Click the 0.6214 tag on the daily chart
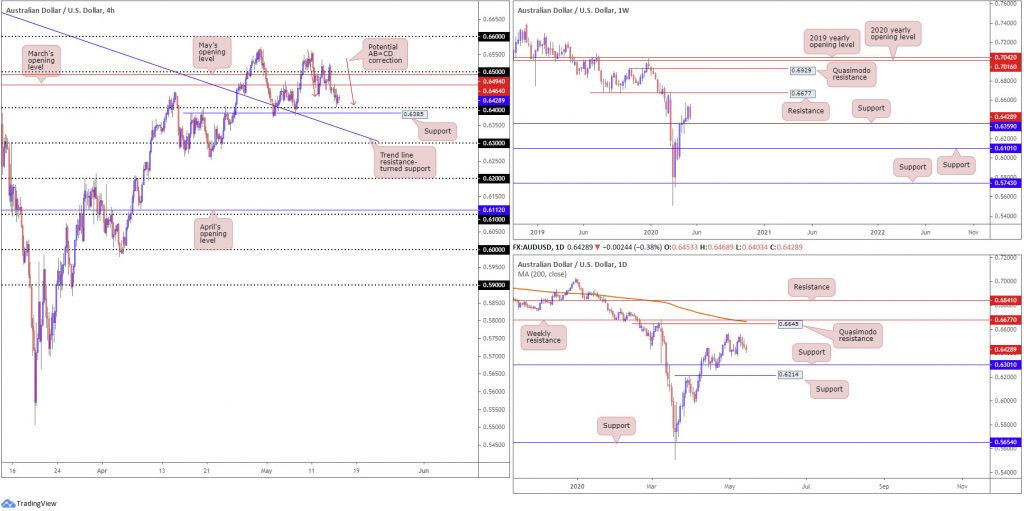The width and height of the screenshot is (1024, 511). click(x=790, y=375)
